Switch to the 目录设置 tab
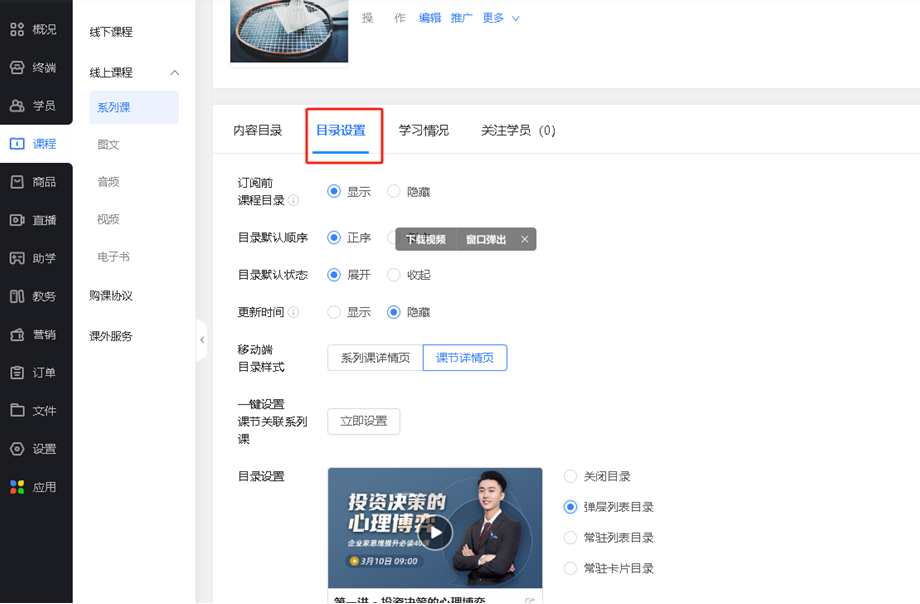This screenshot has width=920, height=604. point(341,130)
